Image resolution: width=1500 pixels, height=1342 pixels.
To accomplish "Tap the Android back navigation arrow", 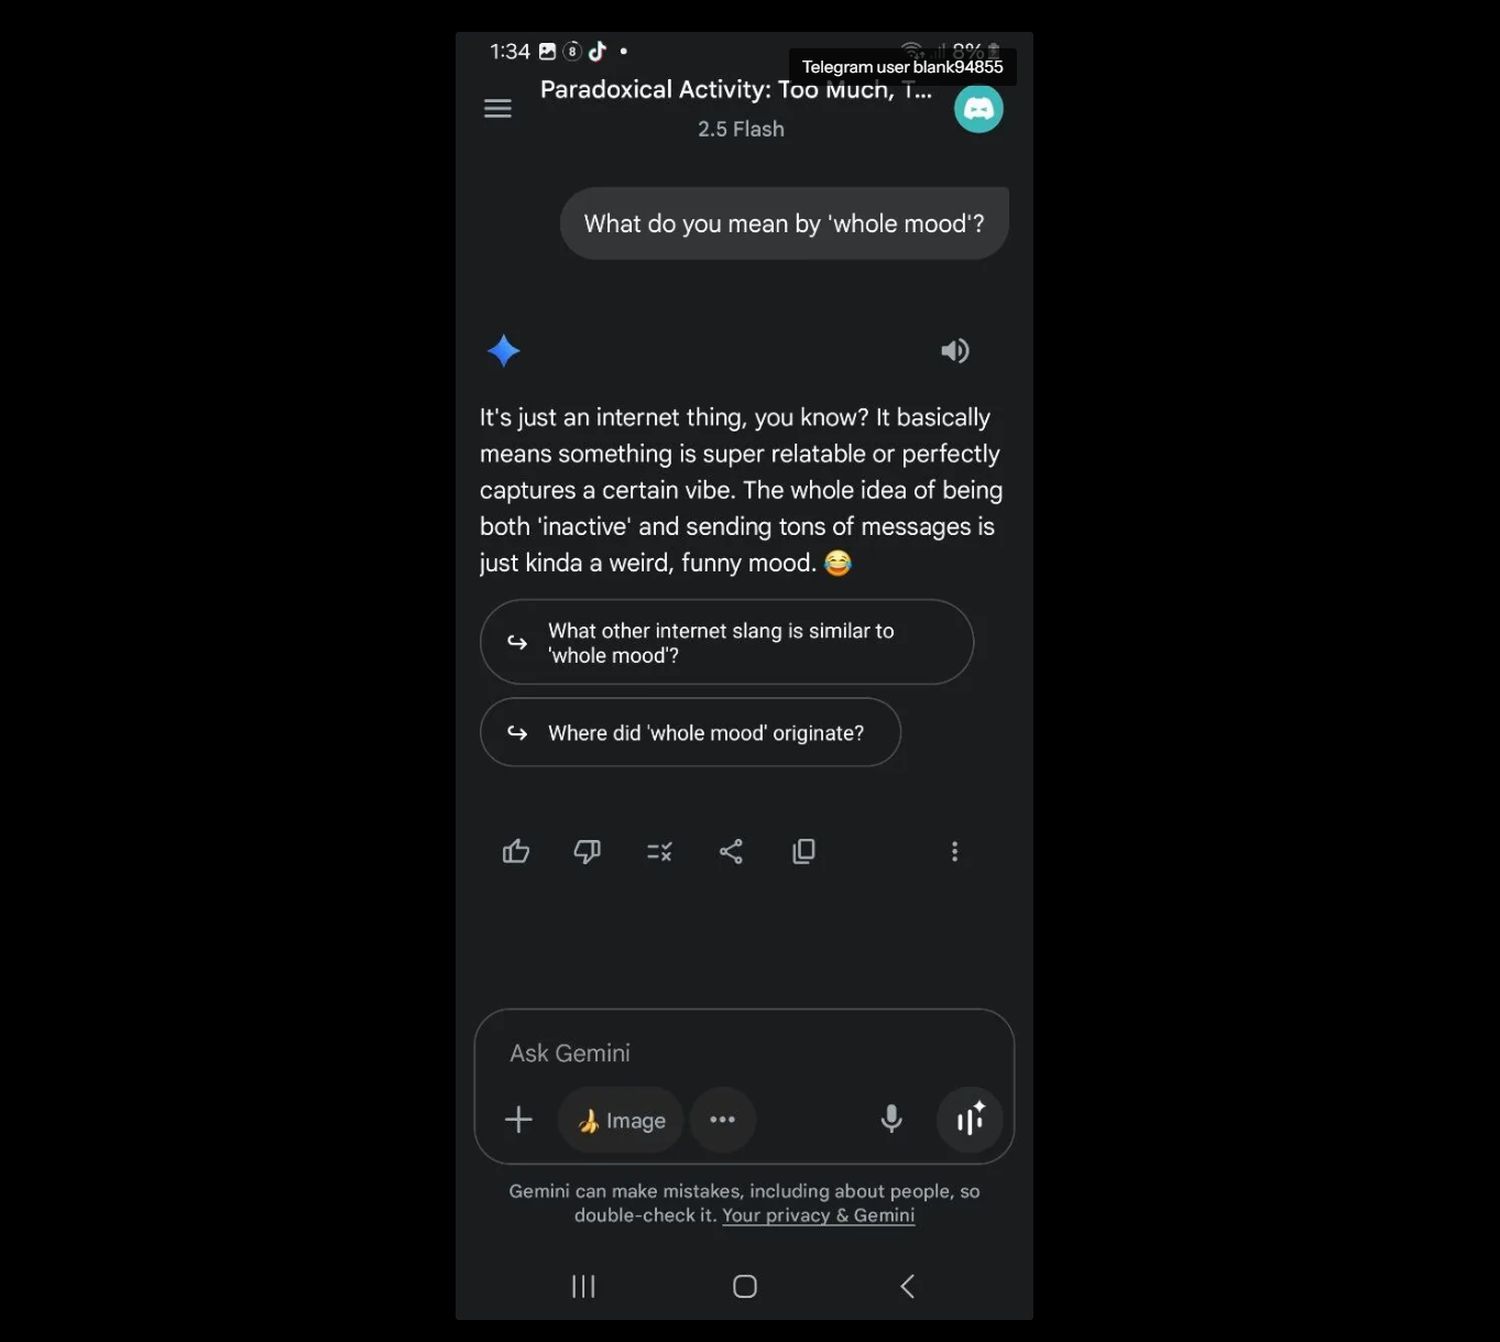I will point(907,1286).
